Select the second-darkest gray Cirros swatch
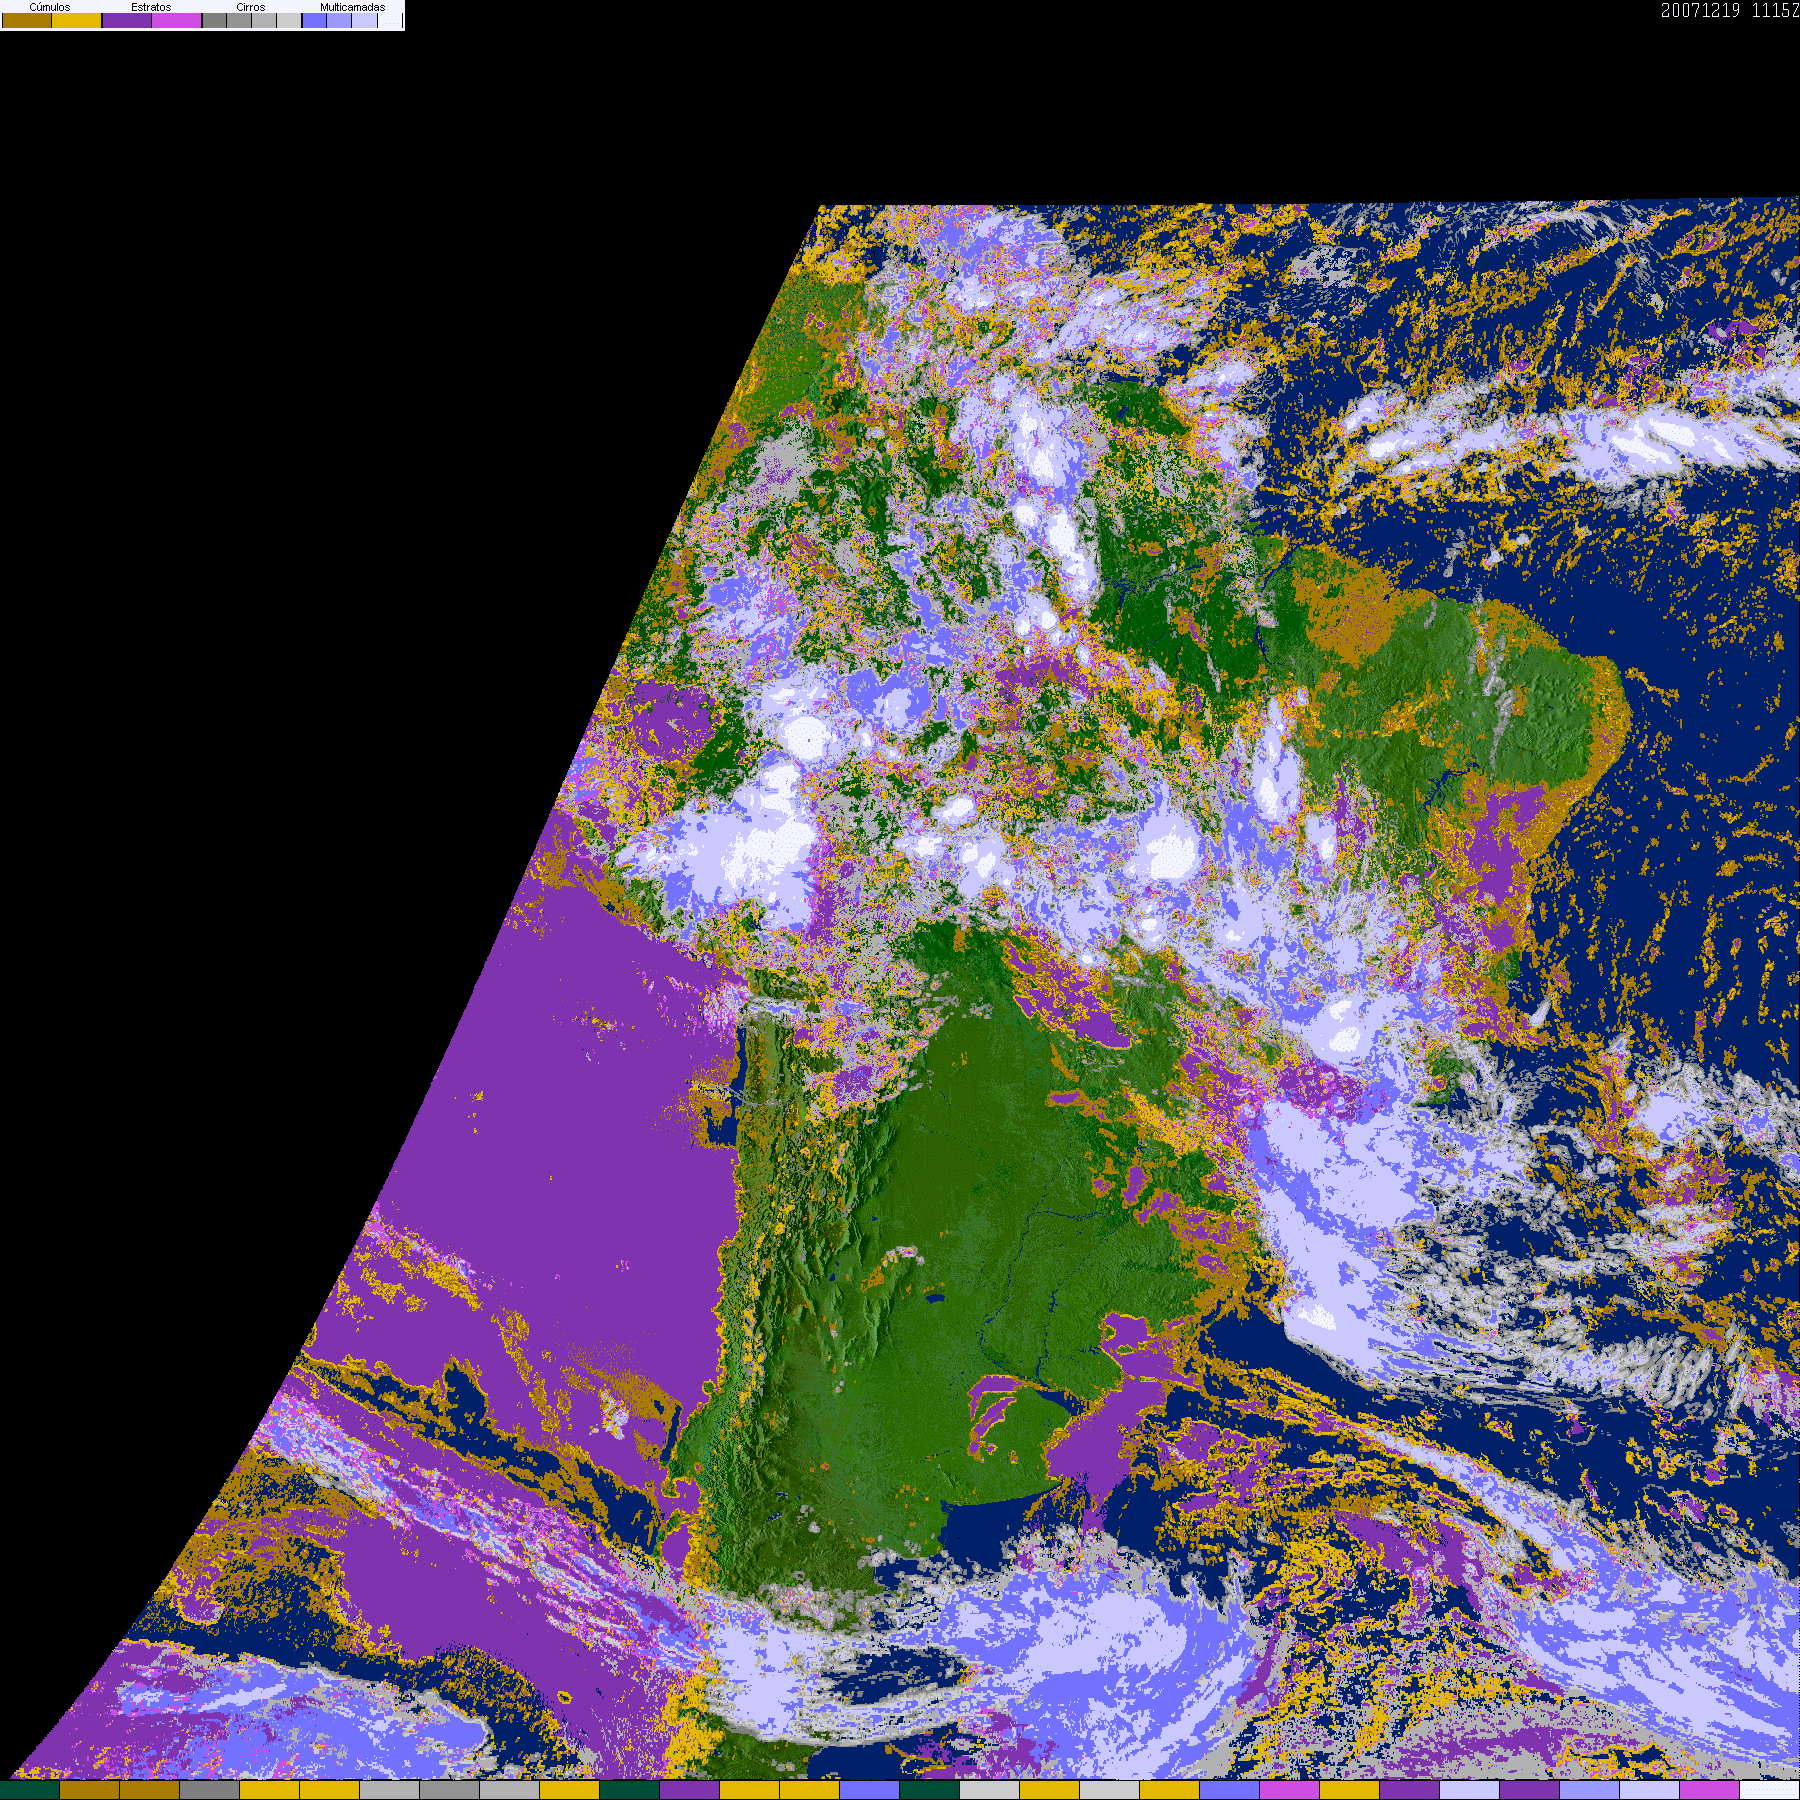Image resolution: width=1800 pixels, height=1800 pixels. 240,21
